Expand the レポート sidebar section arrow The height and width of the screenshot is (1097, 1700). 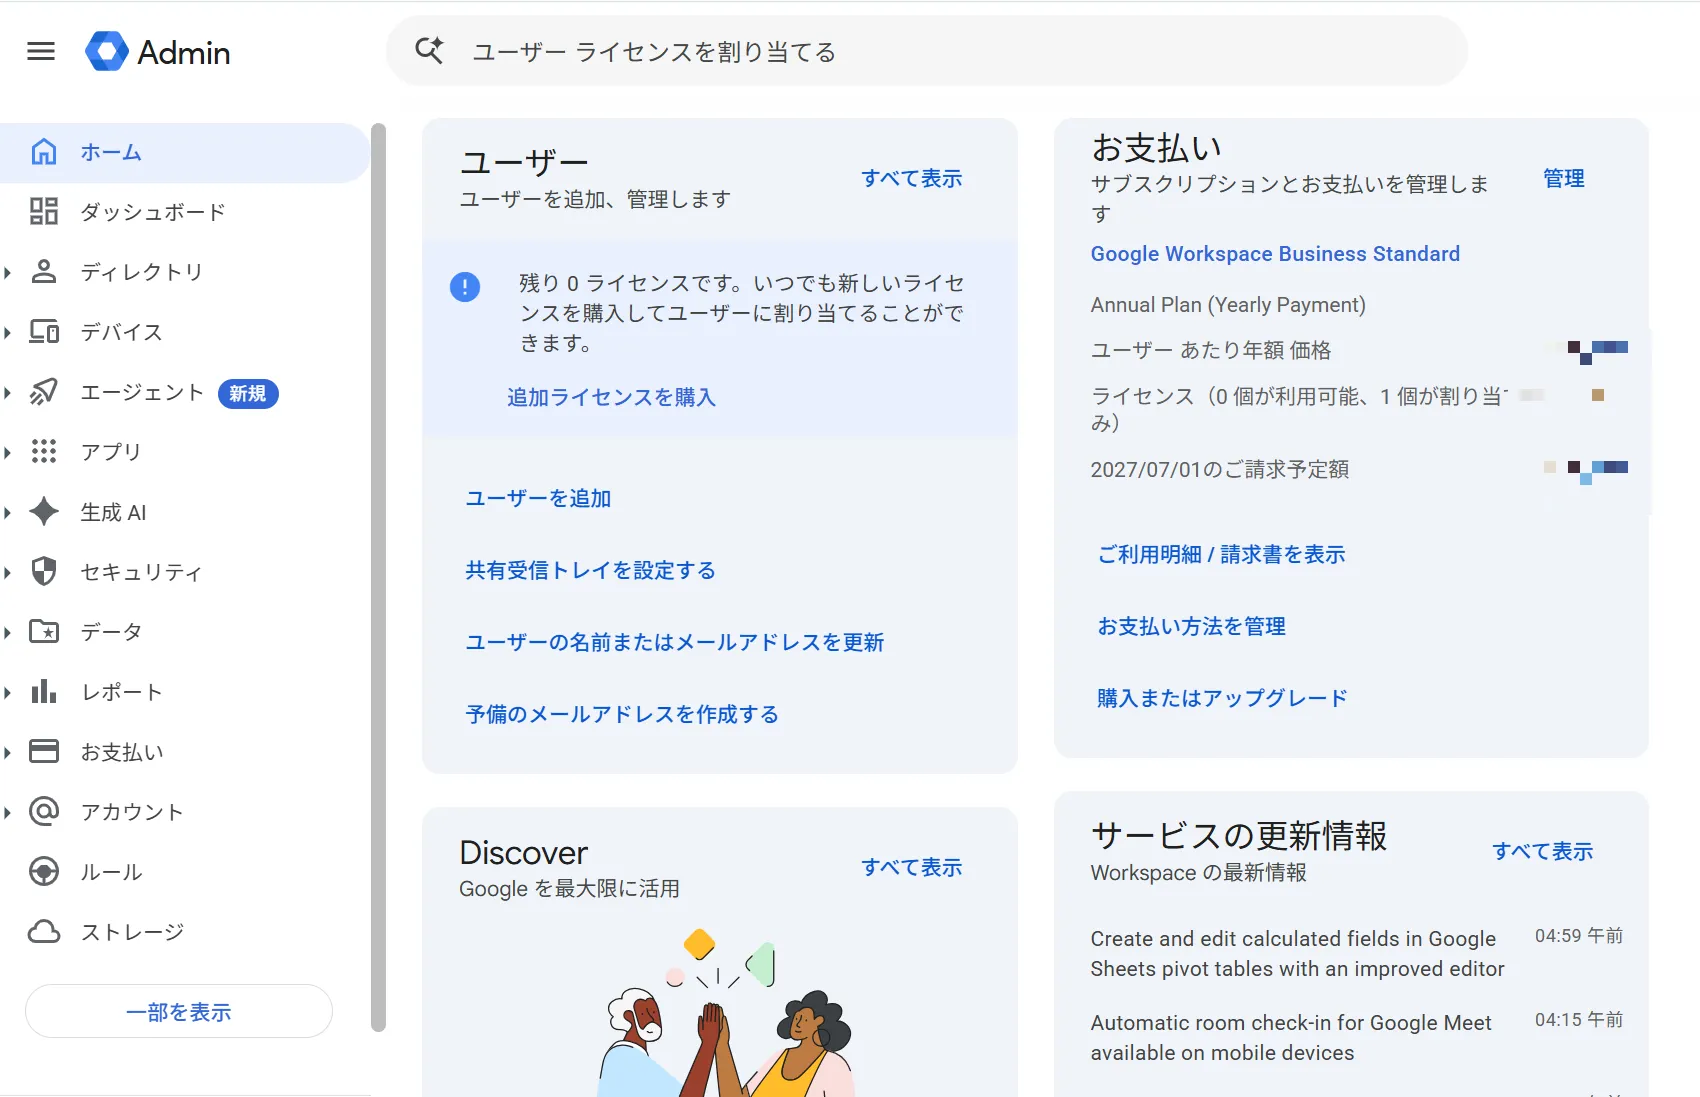[x=8, y=692]
